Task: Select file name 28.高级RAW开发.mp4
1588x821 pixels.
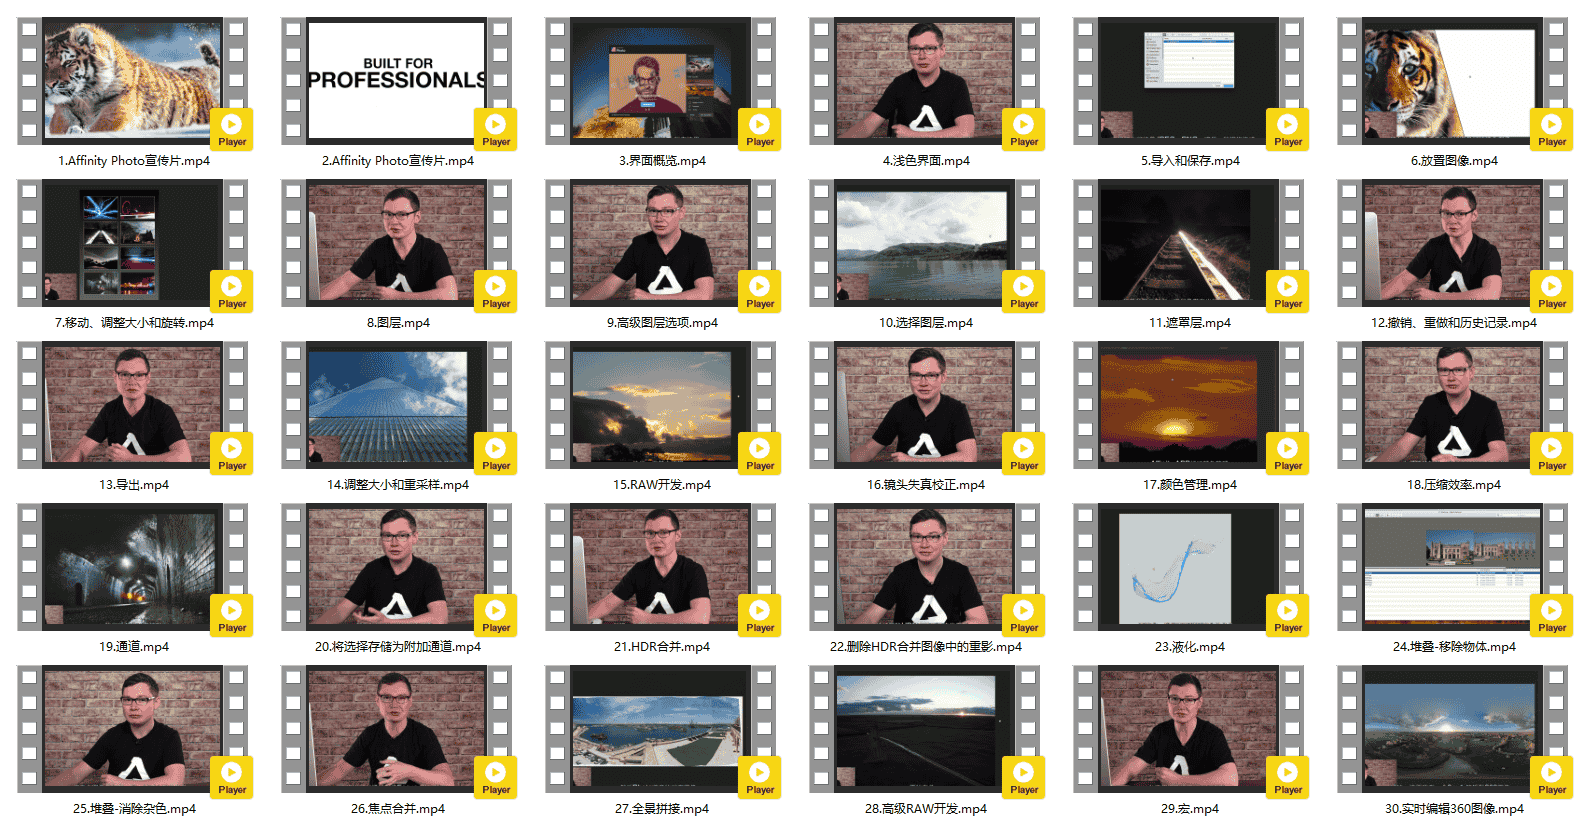Action: [926, 809]
